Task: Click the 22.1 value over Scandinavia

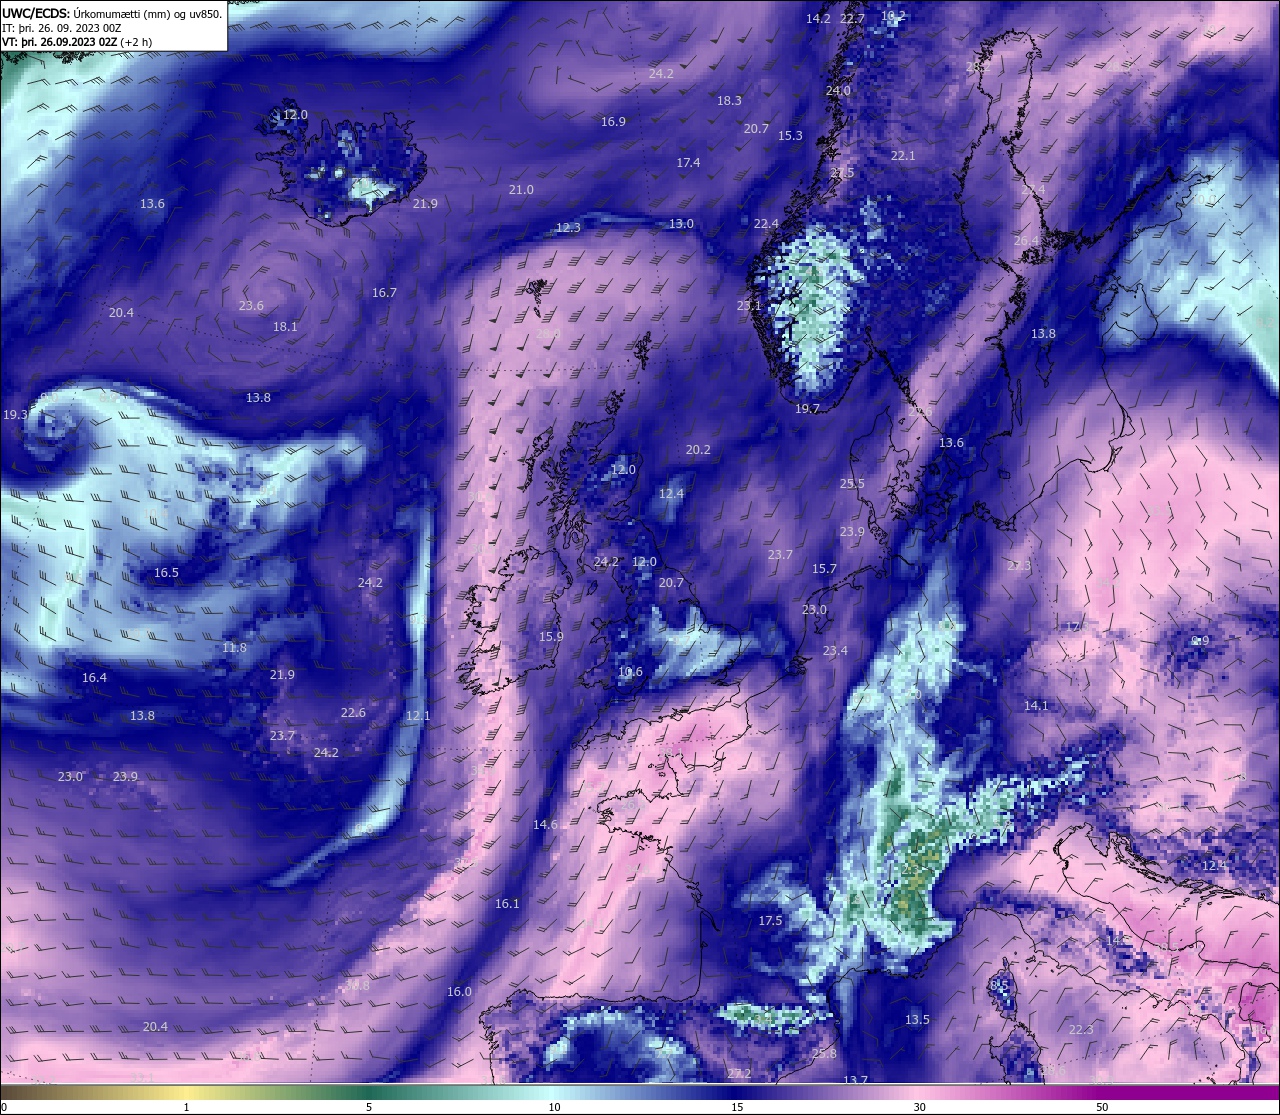Action: click(903, 156)
